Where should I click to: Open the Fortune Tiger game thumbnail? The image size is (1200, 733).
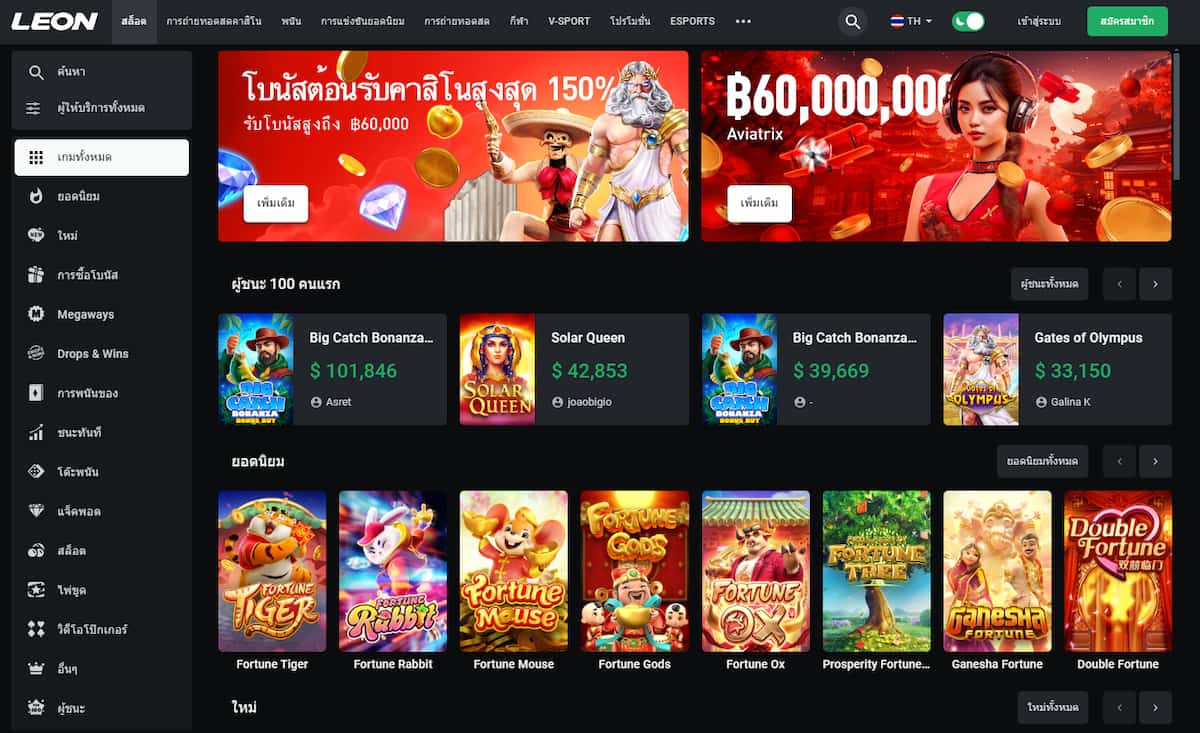272,571
